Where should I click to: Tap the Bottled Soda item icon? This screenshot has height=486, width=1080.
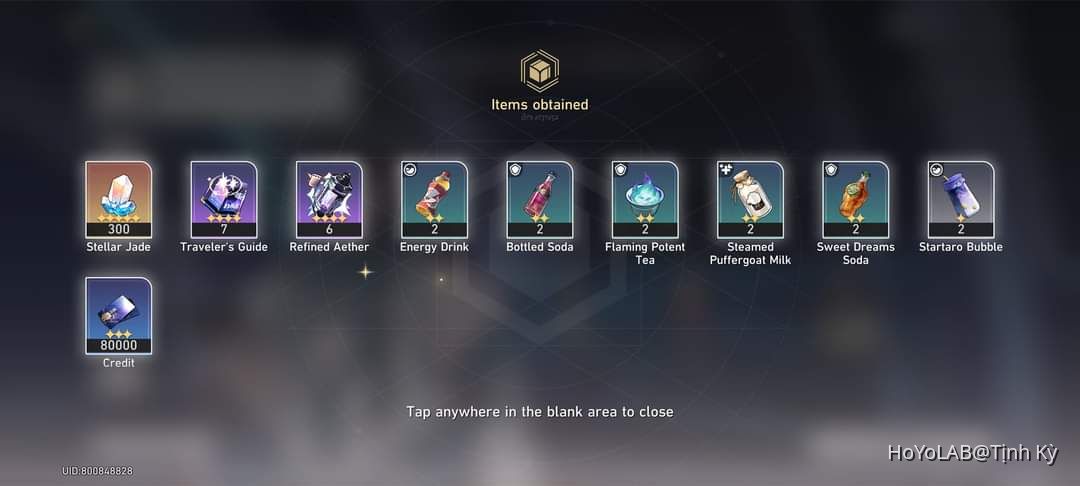pos(540,200)
